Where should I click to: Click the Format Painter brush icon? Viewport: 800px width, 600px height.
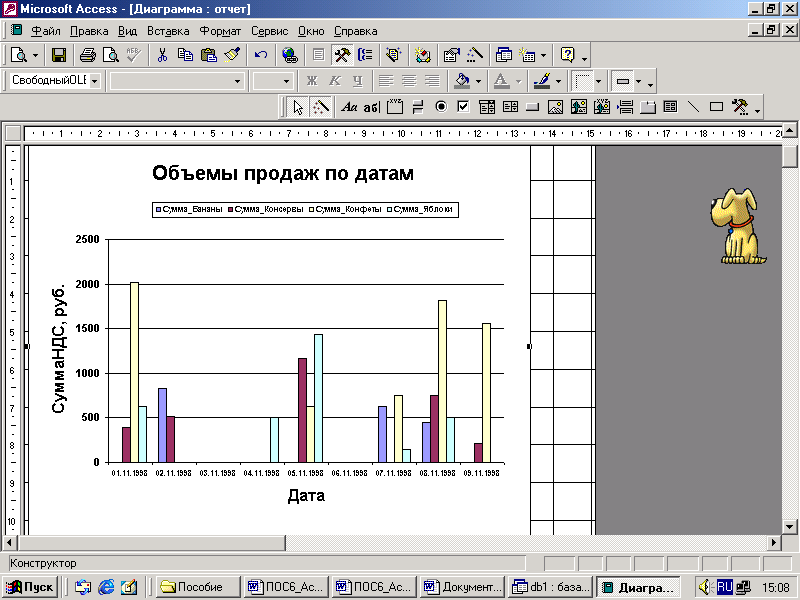pos(232,55)
